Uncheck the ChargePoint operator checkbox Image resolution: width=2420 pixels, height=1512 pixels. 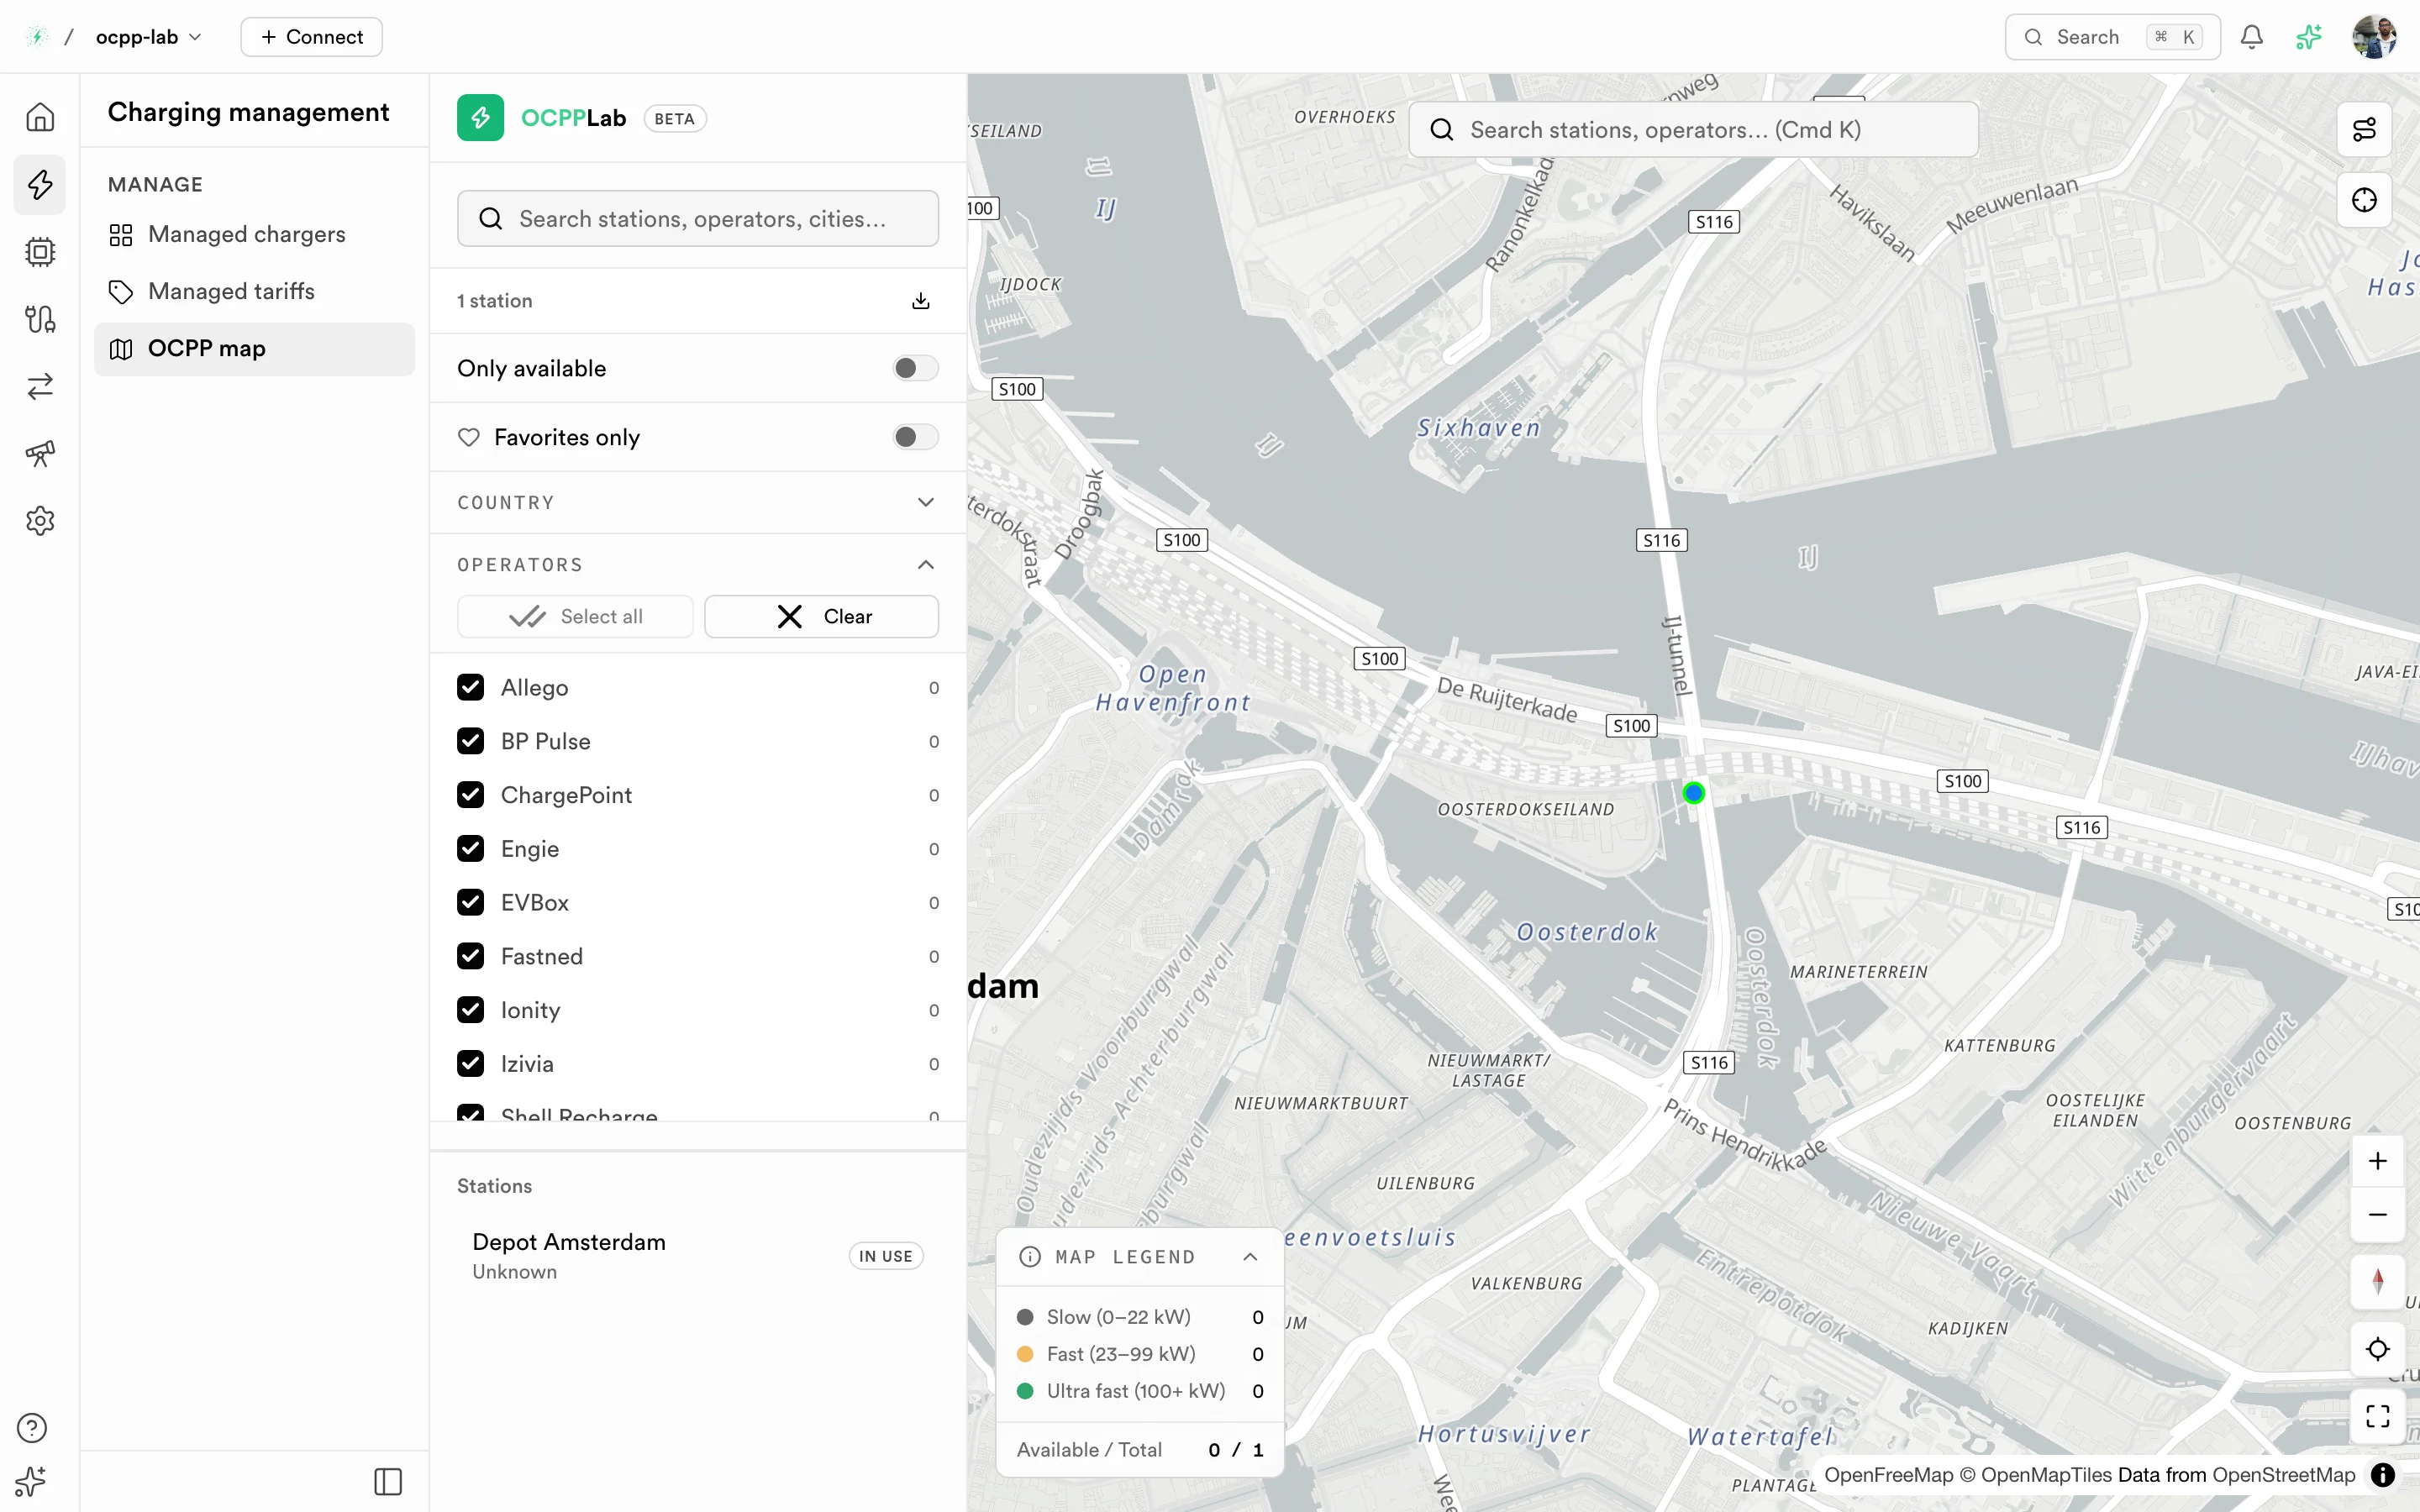coord(470,795)
